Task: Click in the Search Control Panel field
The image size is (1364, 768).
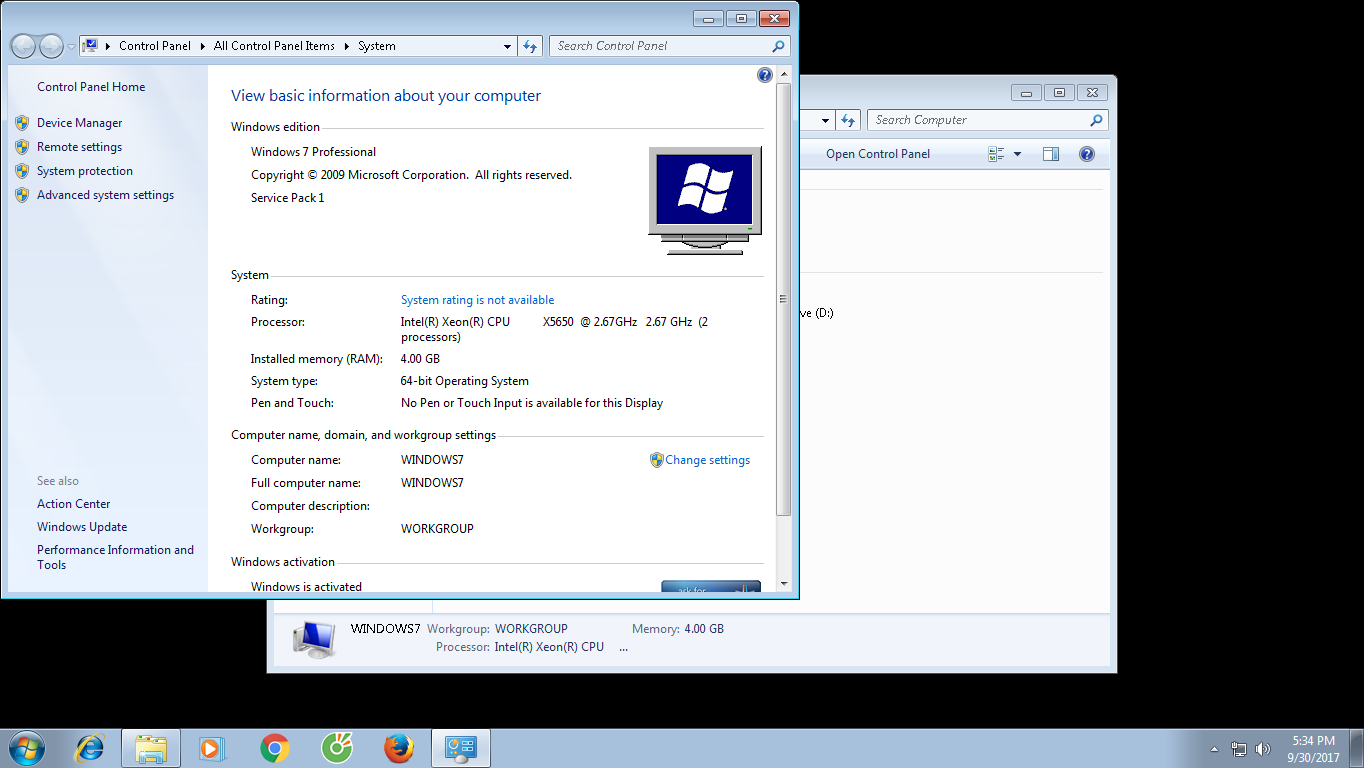Action: (660, 46)
